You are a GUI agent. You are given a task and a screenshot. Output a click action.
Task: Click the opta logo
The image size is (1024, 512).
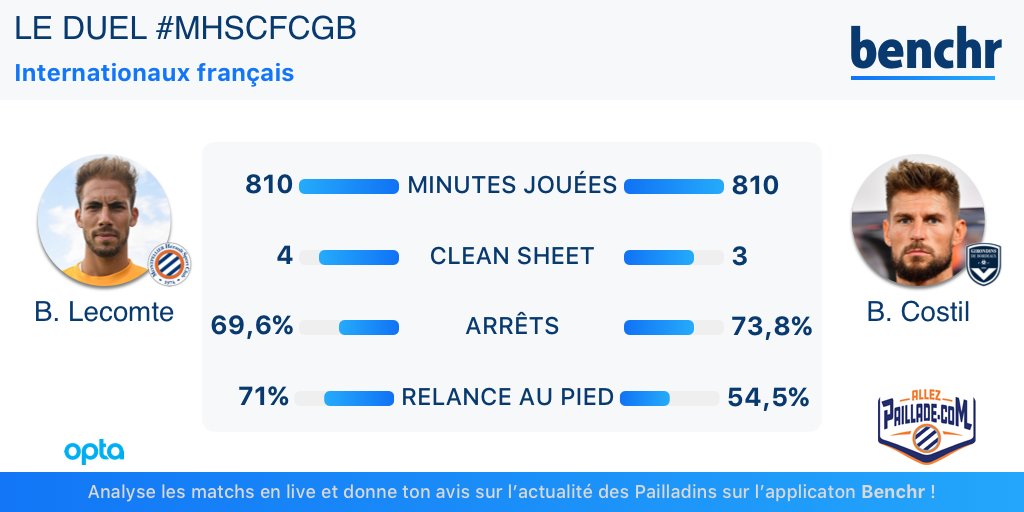[94, 452]
